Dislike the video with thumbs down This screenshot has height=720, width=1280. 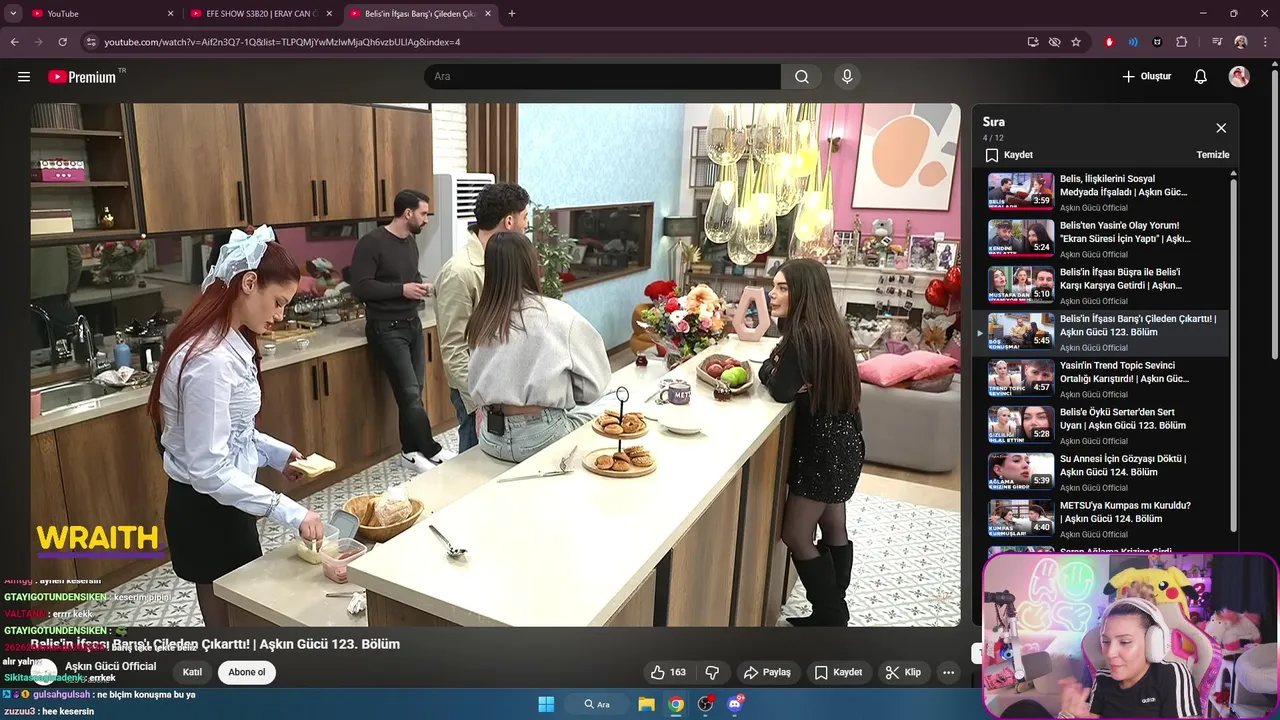pyautogui.click(x=713, y=672)
